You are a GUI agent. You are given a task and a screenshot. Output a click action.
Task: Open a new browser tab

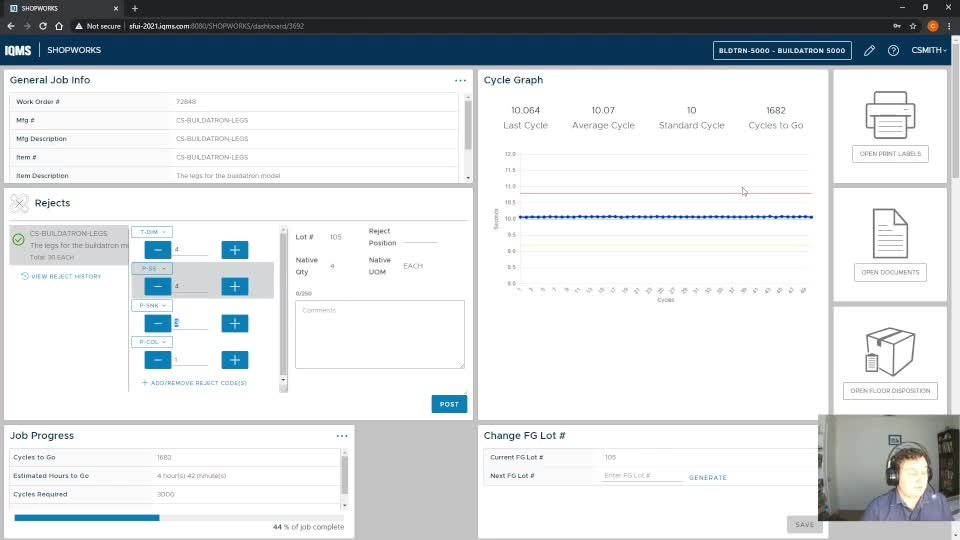click(135, 9)
